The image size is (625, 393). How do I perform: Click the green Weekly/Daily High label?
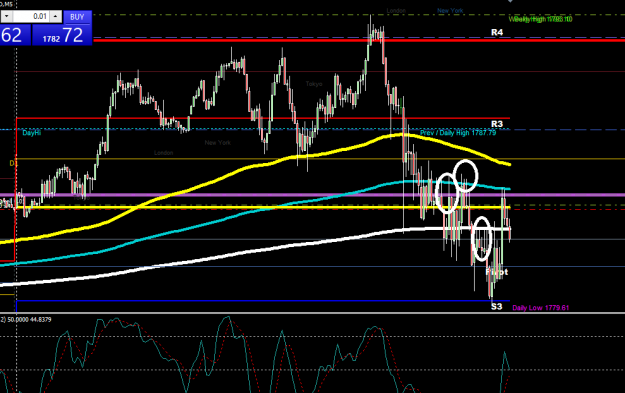coord(540,19)
